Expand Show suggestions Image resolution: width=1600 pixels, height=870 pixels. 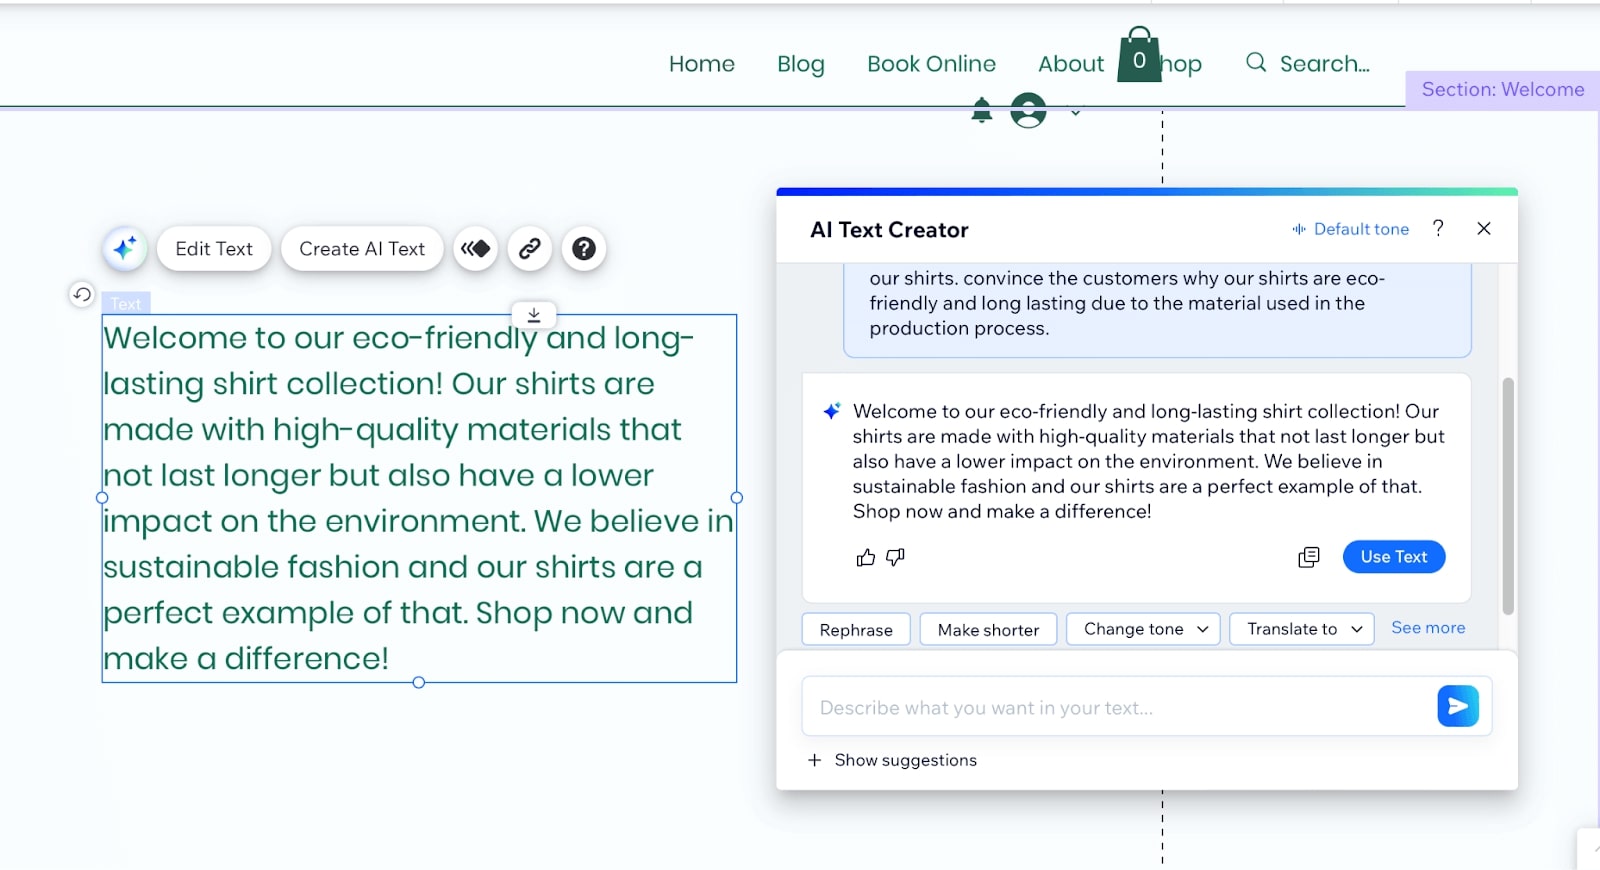click(892, 760)
